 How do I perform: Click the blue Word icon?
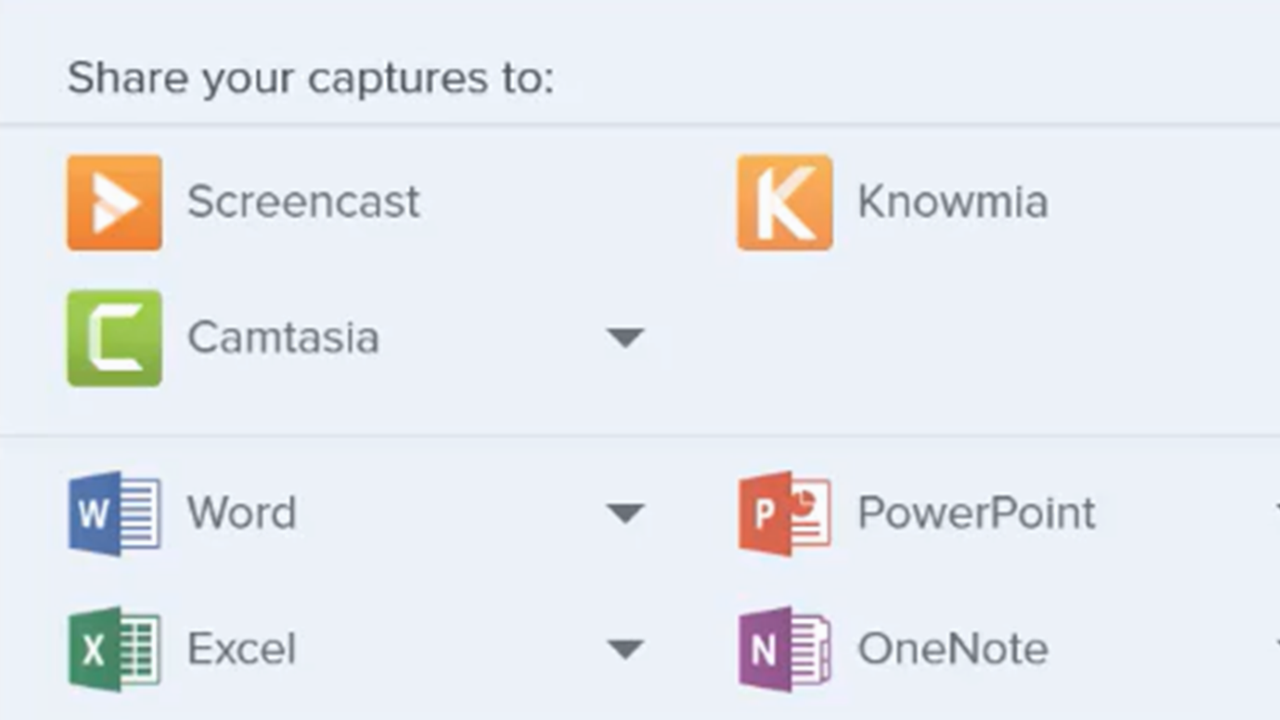(114, 513)
